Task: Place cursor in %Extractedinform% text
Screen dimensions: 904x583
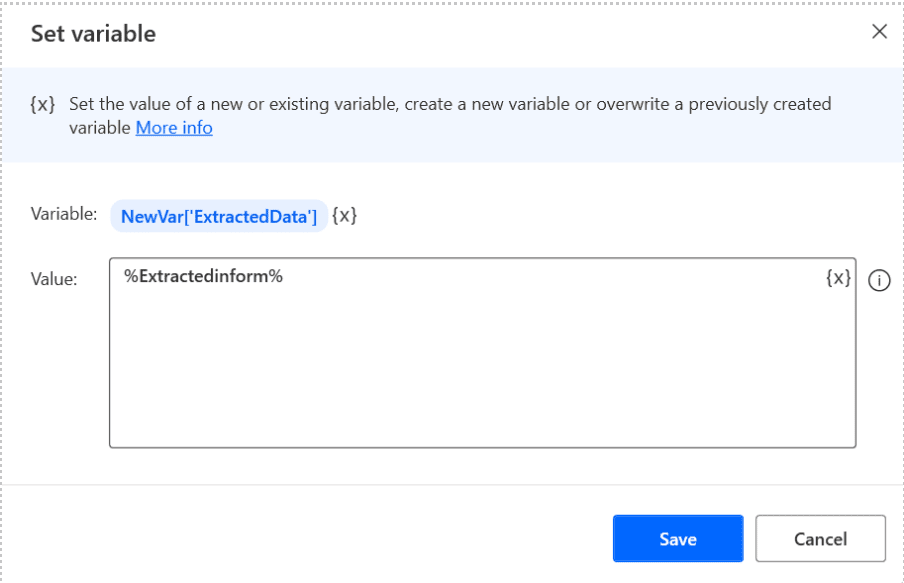Action: [x=203, y=276]
